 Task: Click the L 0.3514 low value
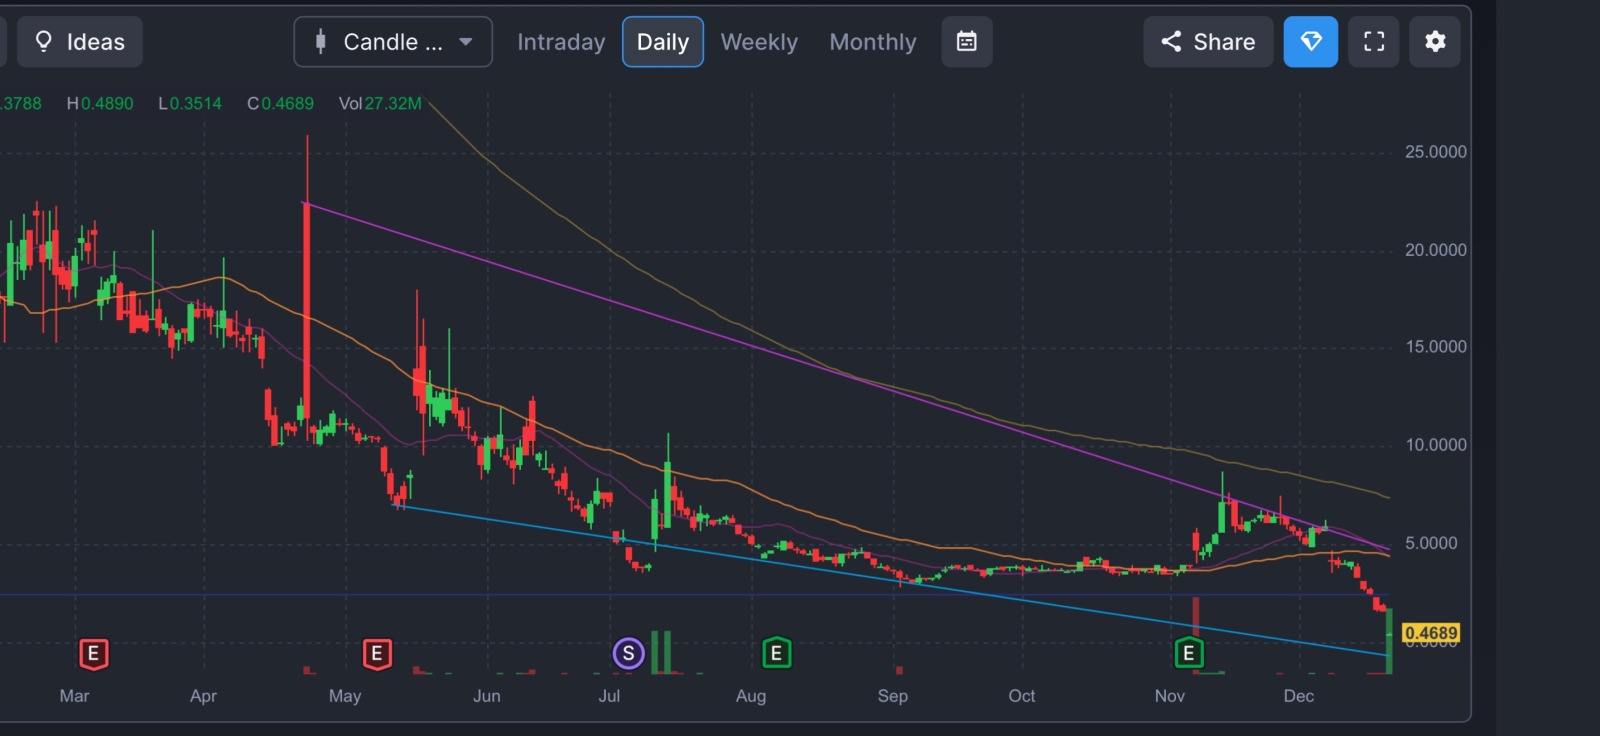click(190, 104)
